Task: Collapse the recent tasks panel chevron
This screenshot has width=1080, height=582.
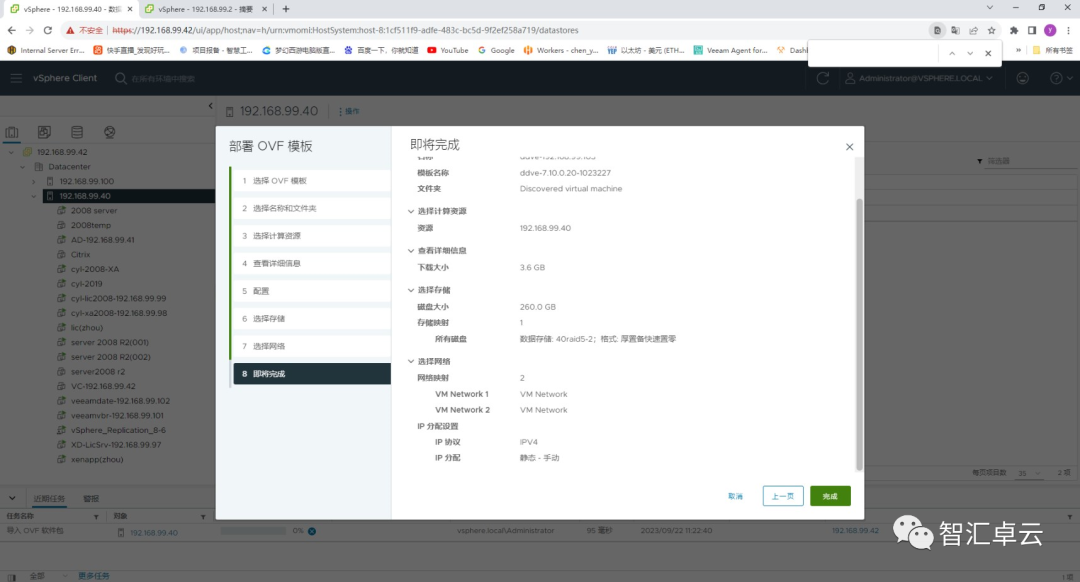Action: pyautogui.click(x=12, y=498)
